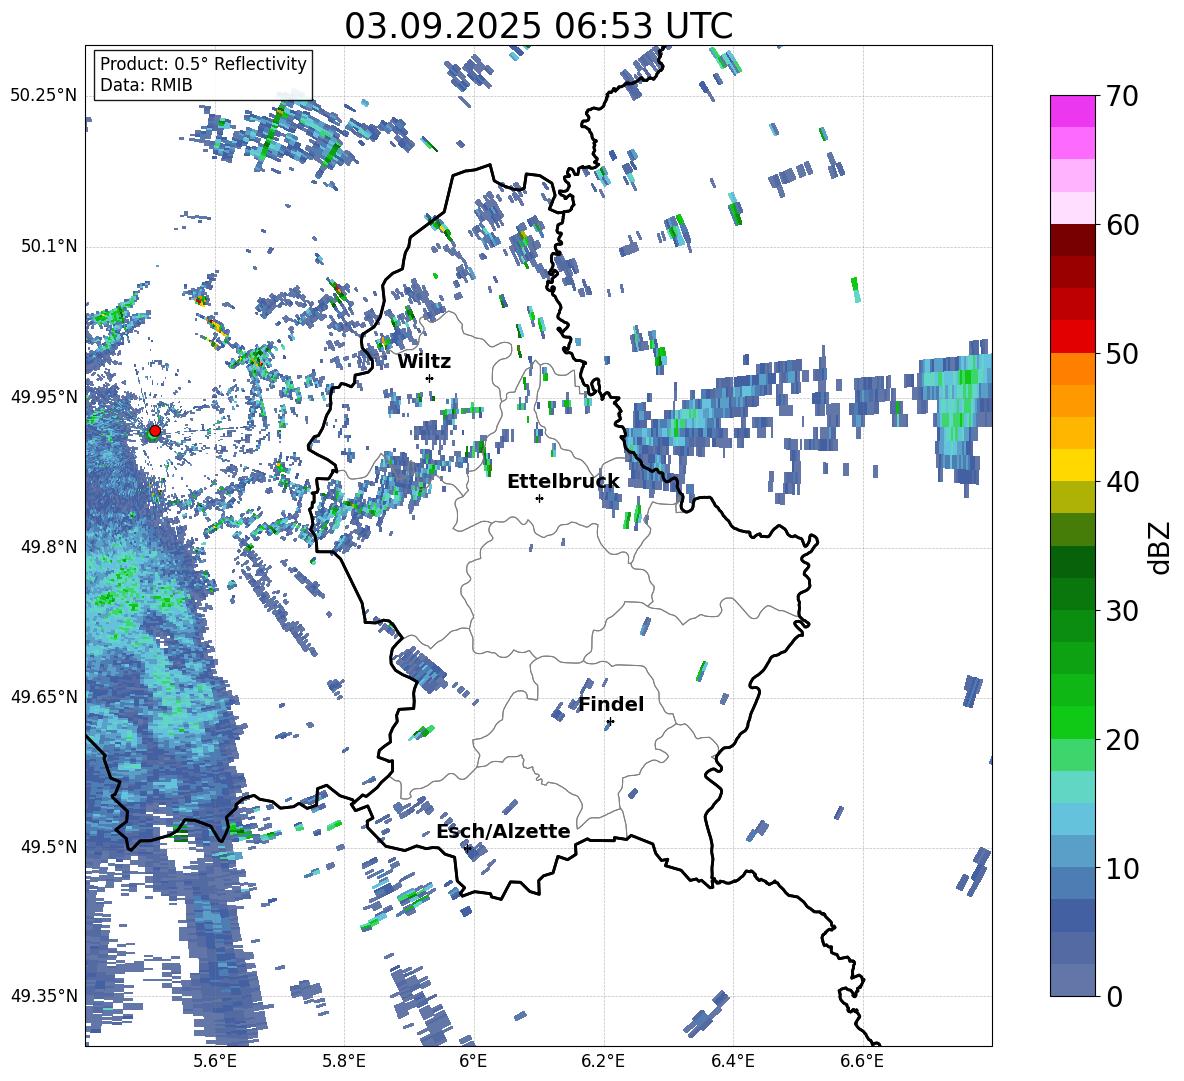The image size is (1184, 1081).
Task: Click the 49.8°N latitude label
Action: point(49,547)
